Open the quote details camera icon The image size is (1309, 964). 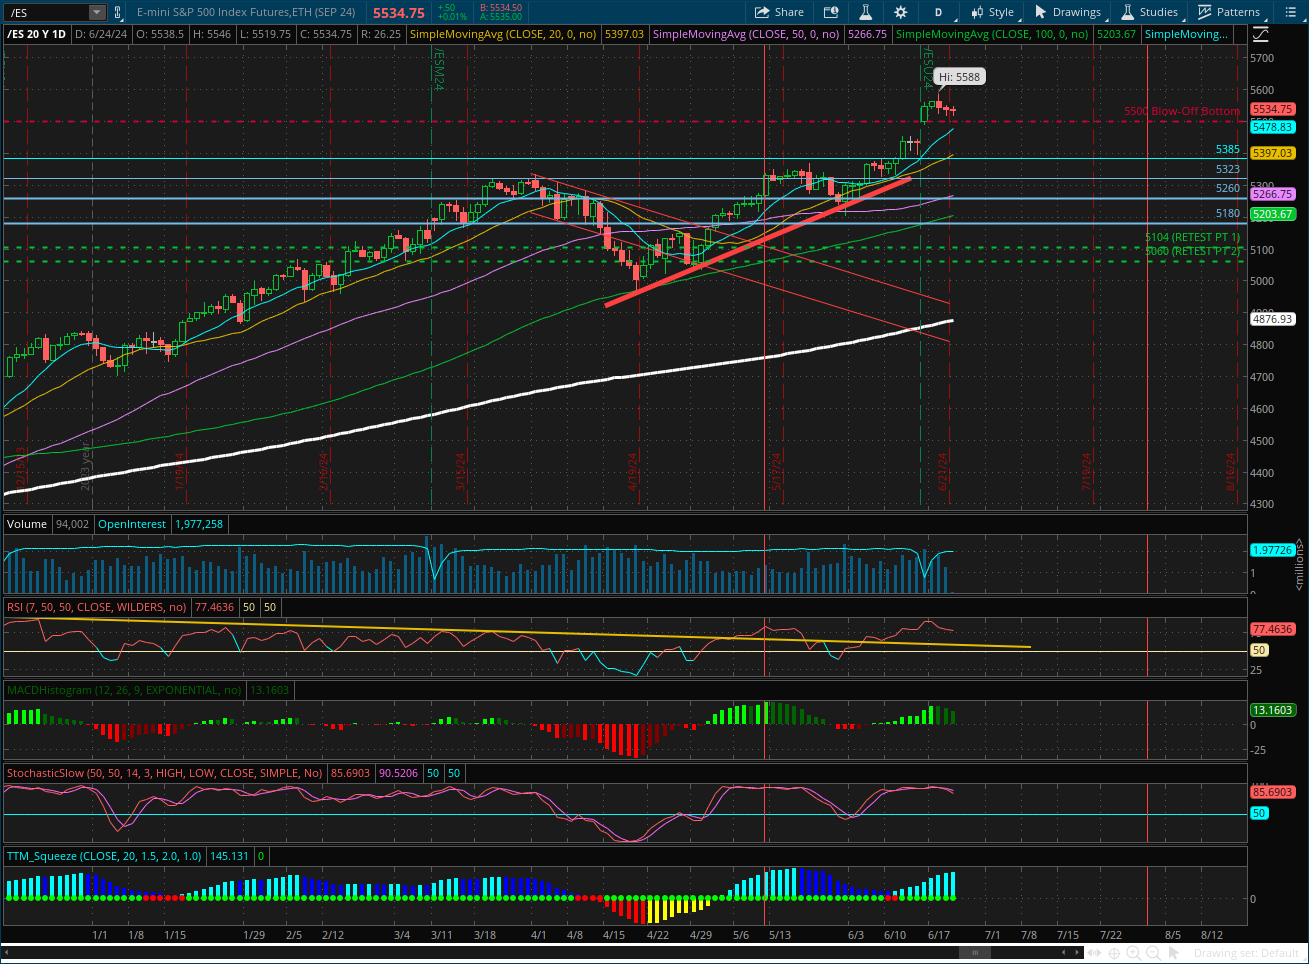click(x=831, y=12)
